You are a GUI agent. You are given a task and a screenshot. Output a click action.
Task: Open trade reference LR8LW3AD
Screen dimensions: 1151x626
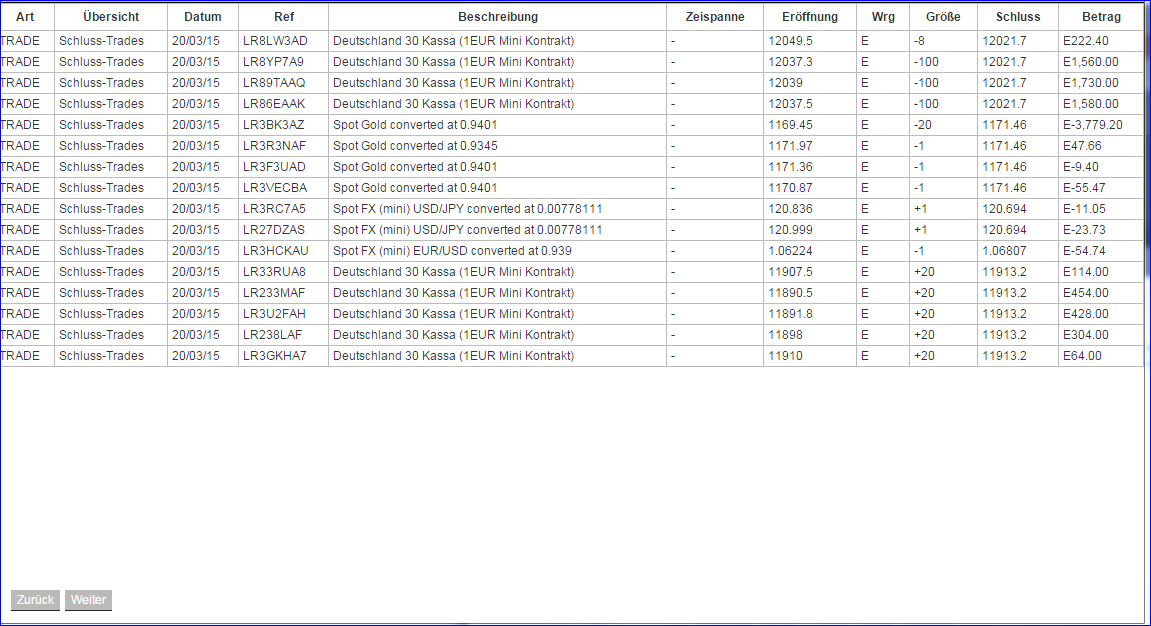coord(284,40)
